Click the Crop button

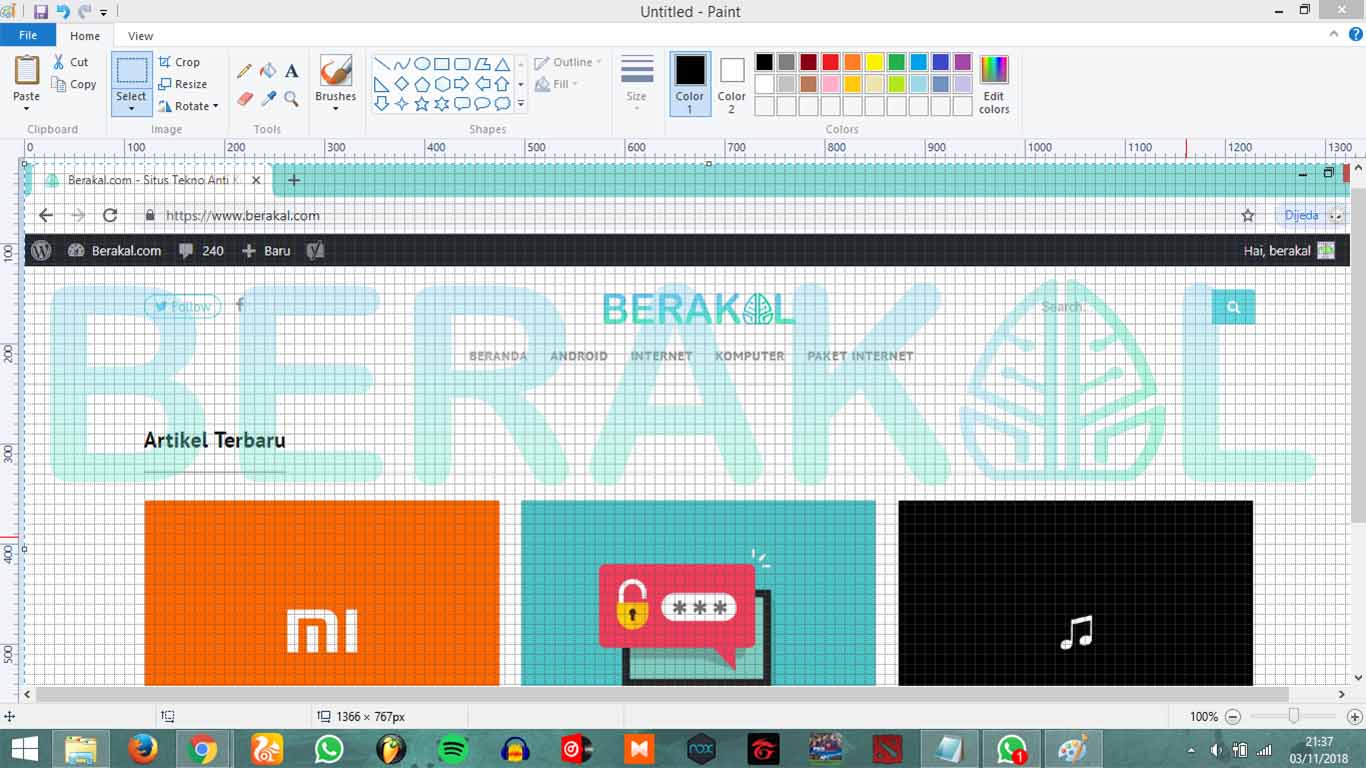tap(179, 62)
